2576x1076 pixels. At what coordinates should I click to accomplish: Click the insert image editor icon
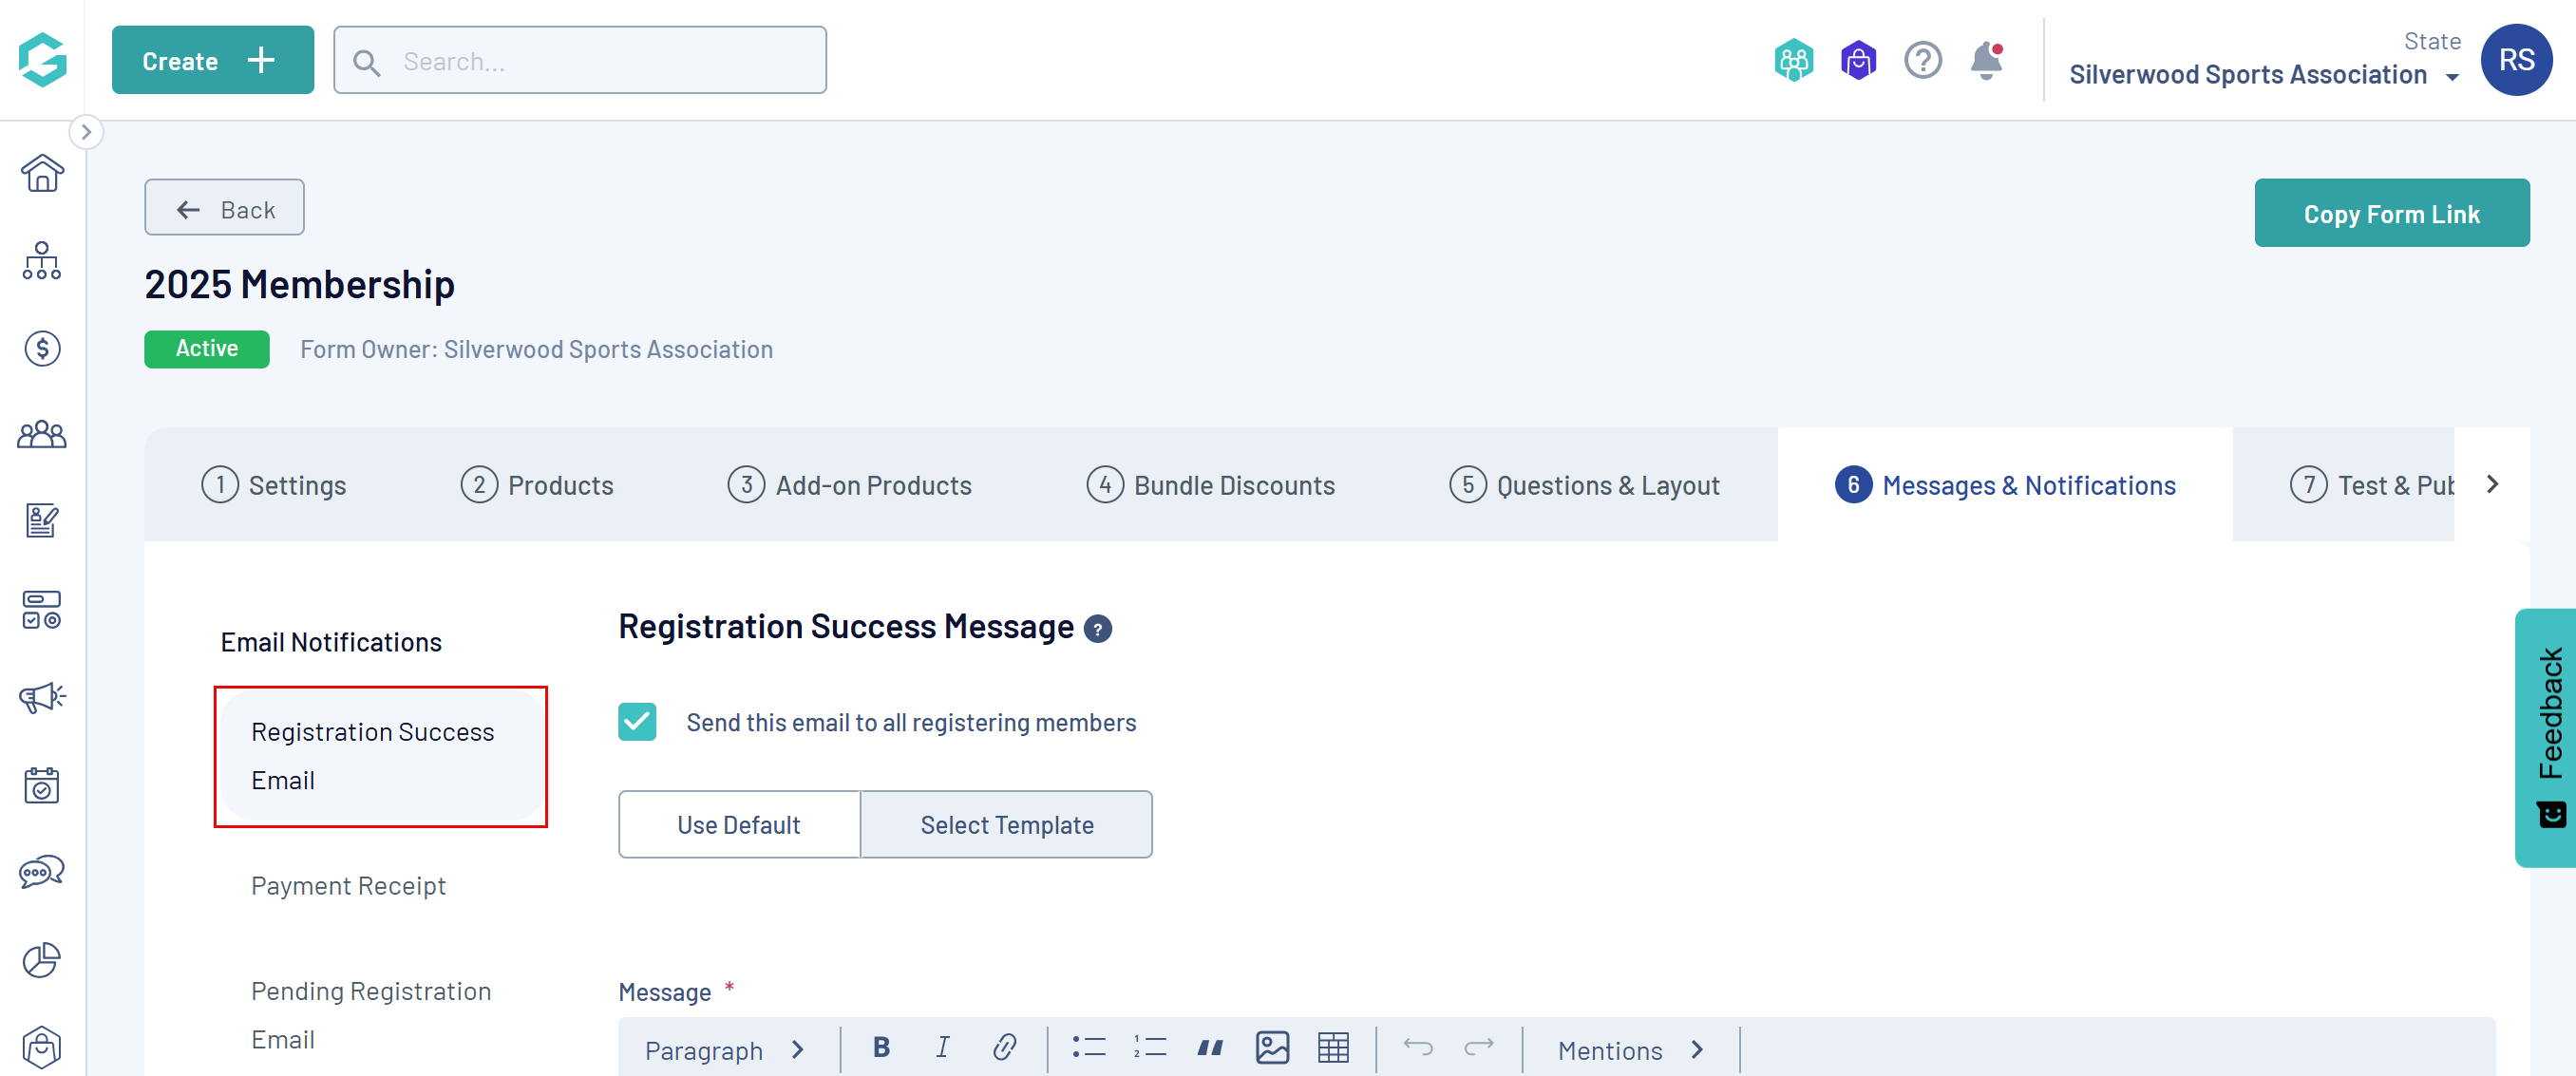point(1272,1047)
